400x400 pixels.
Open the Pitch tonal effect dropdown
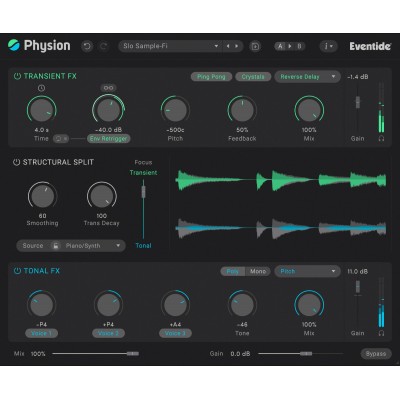click(307, 271)
